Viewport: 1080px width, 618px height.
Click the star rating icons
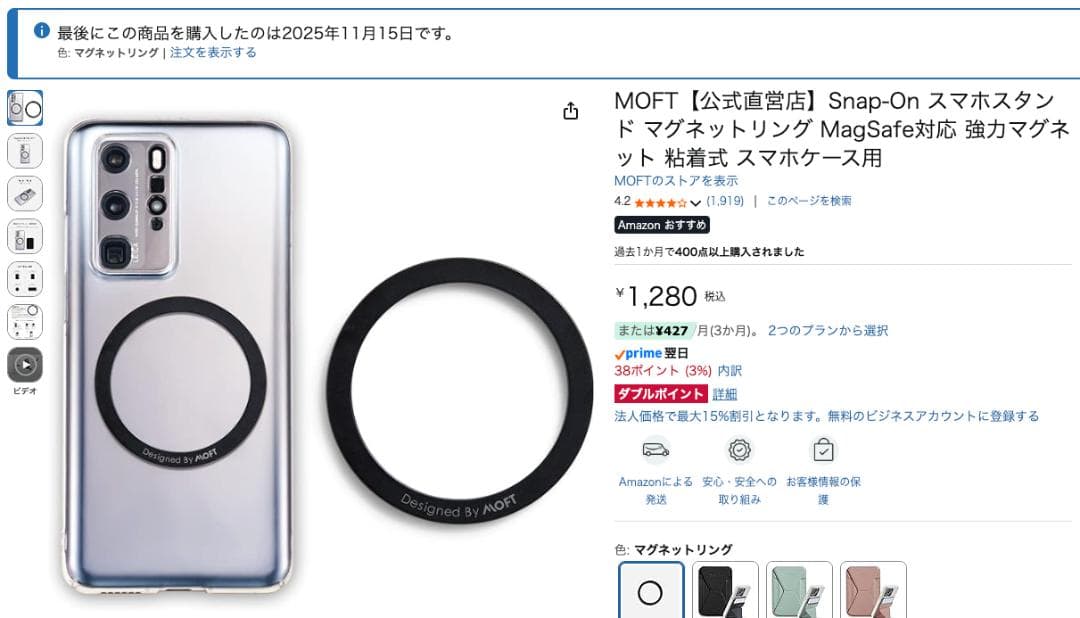point(660,202)
